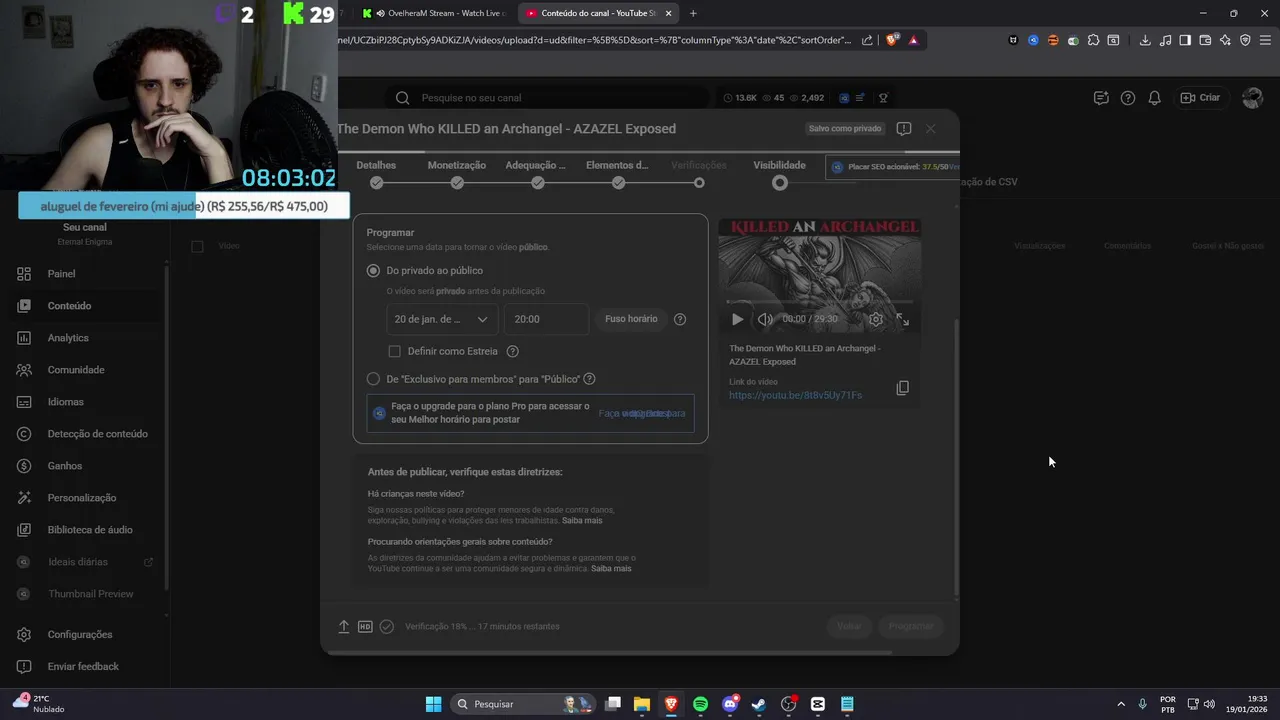The width and height of the screenshot is (1280, 720).
Task: Click the video preview progress bar
Action: point(820,301)
